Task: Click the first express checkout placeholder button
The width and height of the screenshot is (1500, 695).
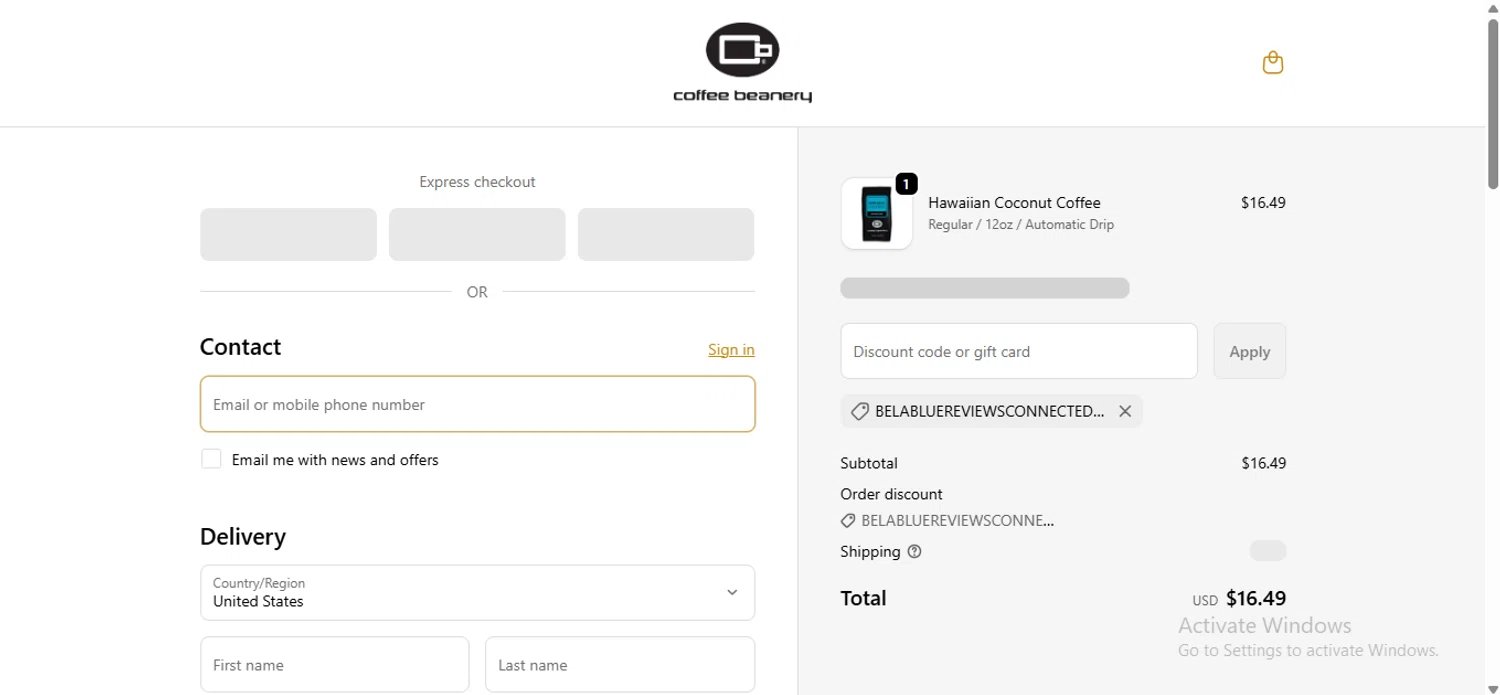Action: click(x=288, y=234)
